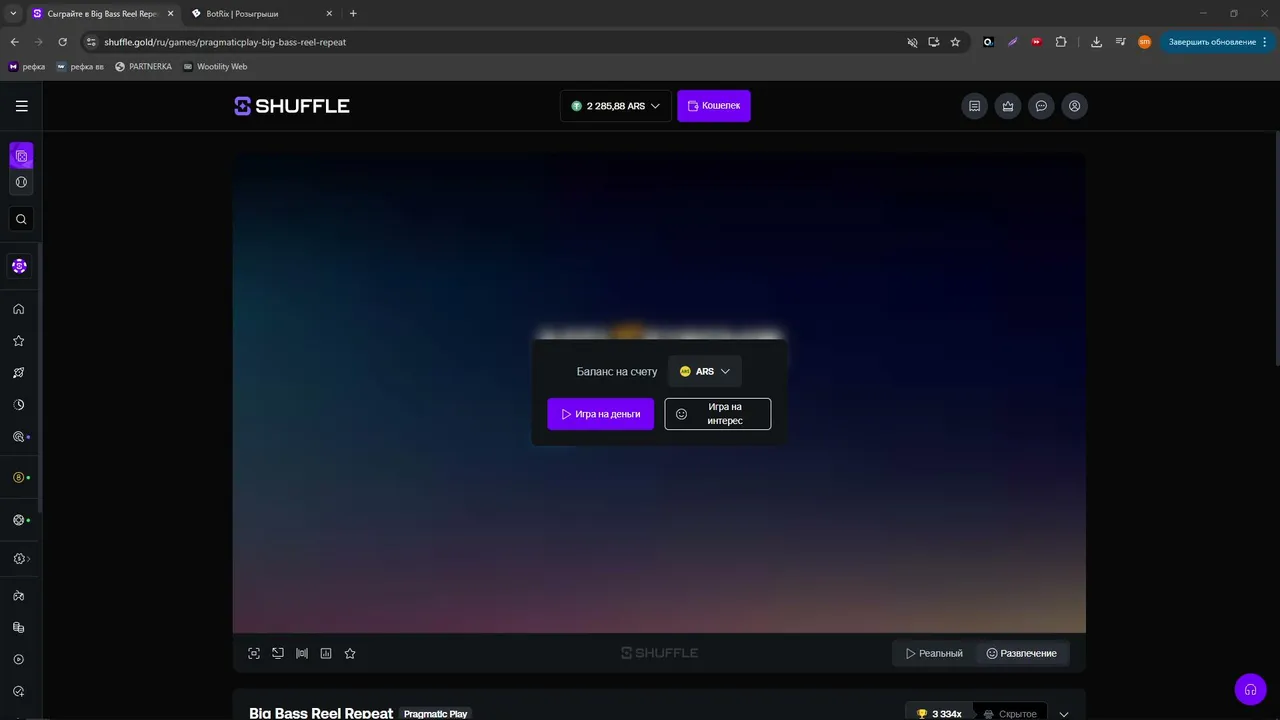Open the user profile icon in header
Viewport: 1280px width, 720px height.
coord(1075,106)
